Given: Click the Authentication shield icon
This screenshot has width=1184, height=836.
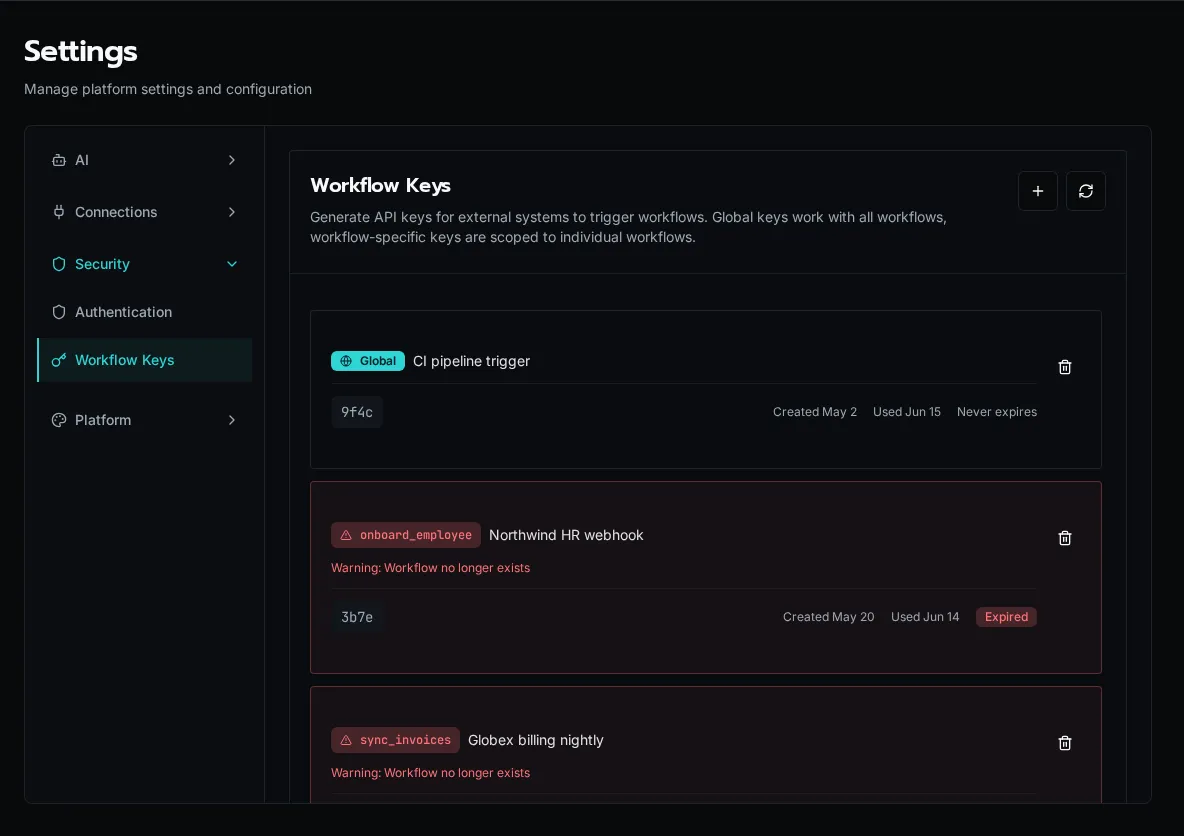Looking at the screenshot, I should tap(59, 312).
